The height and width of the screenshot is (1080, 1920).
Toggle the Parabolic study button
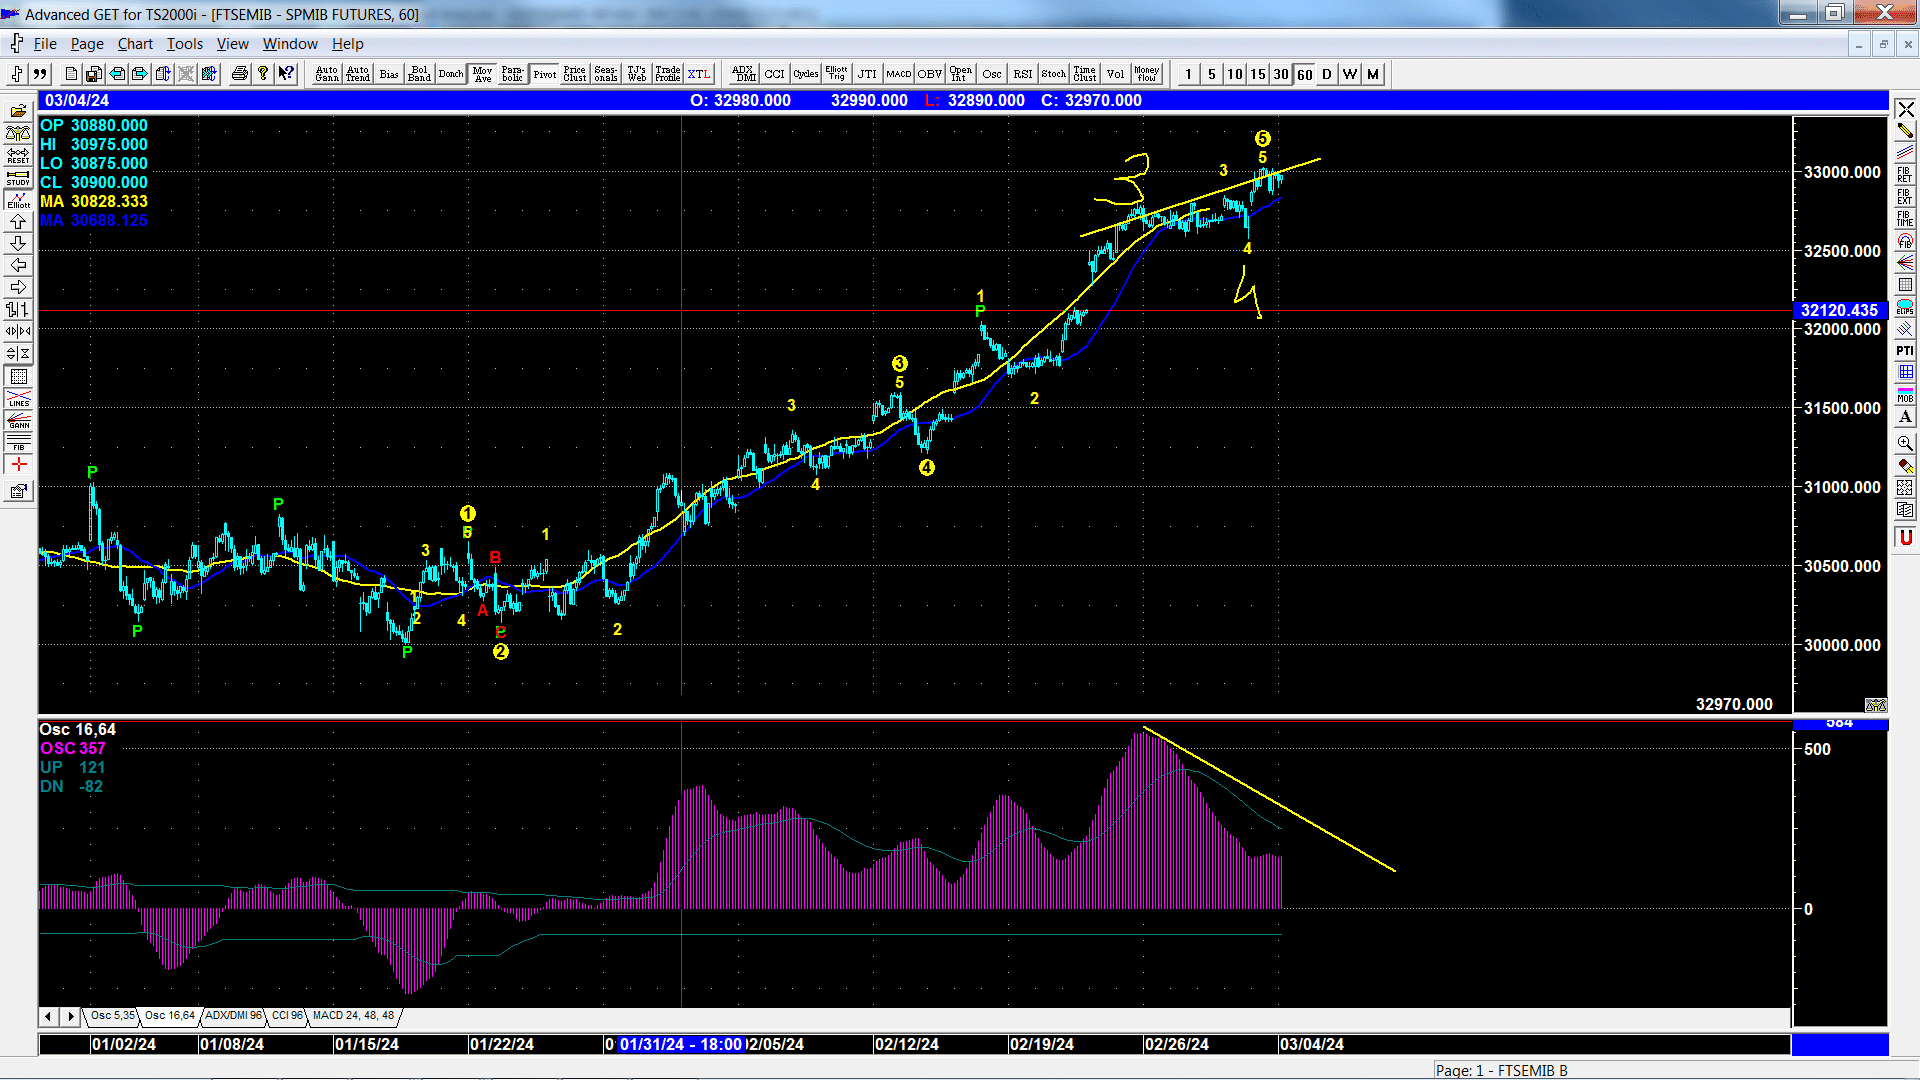pos(512,74)
